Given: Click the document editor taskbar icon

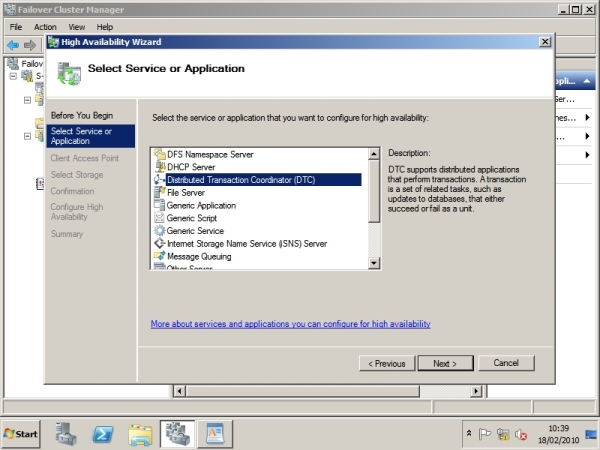Looking at the screenshot, I should [215, 434].
